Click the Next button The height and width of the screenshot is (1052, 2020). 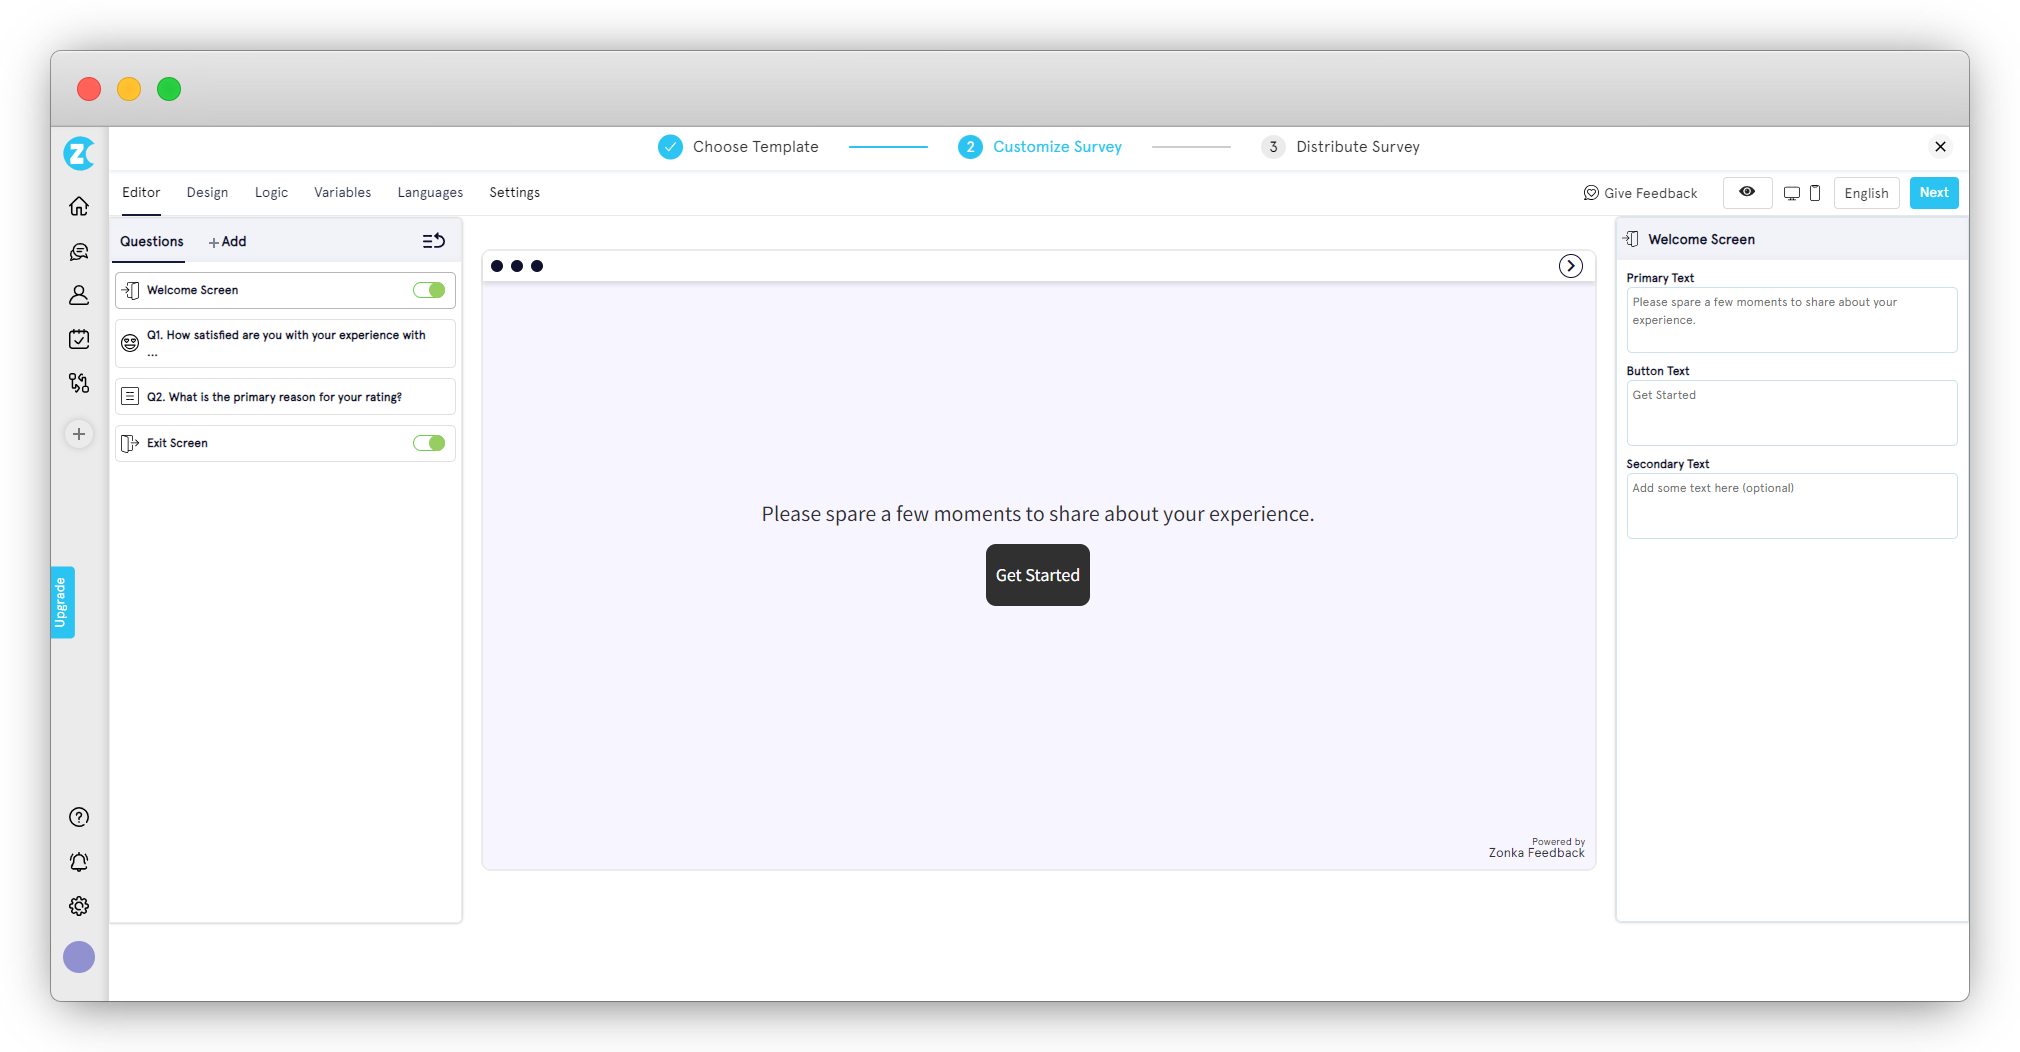click(x=1933, y=192)
